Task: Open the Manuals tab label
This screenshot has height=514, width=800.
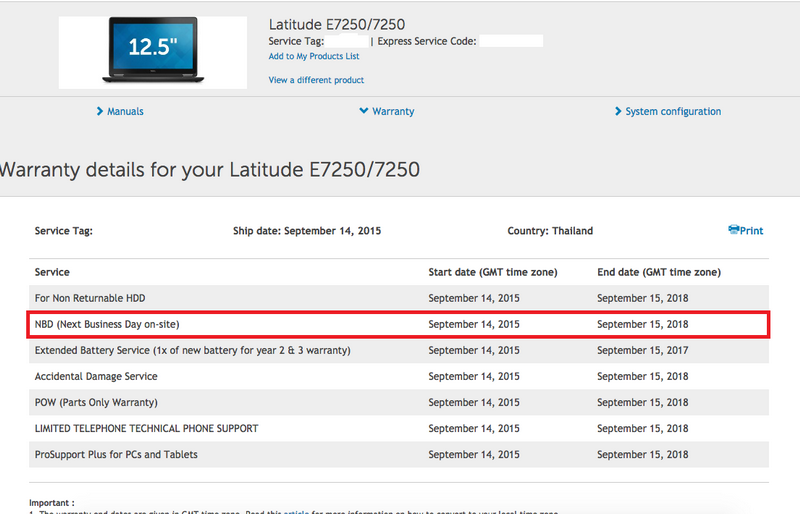Action: (x=125, y=111)
